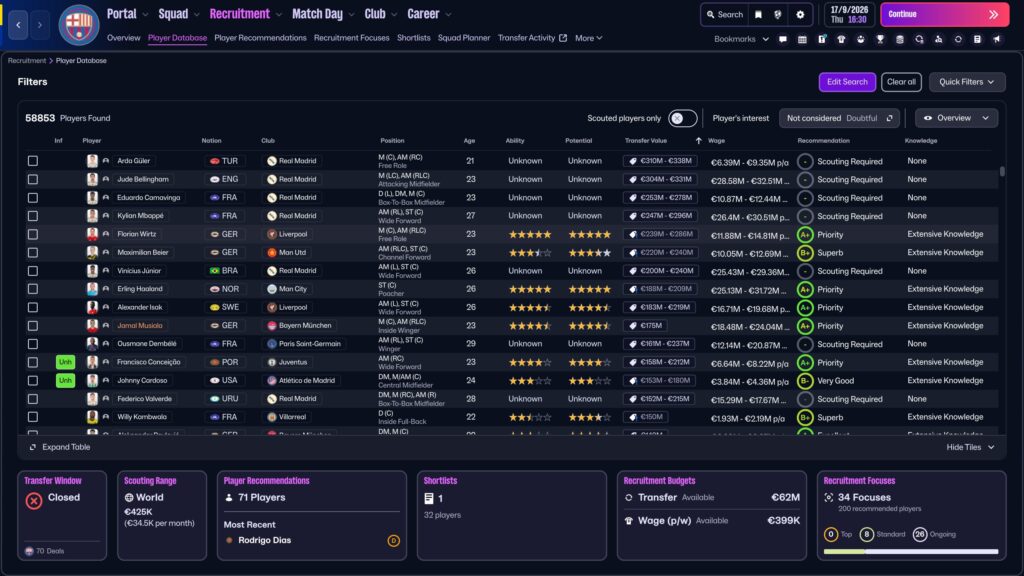Screen dimensions: 1024x576
Task: Open Jamal Musiala's player profile
Action: [x=140, y=325]
